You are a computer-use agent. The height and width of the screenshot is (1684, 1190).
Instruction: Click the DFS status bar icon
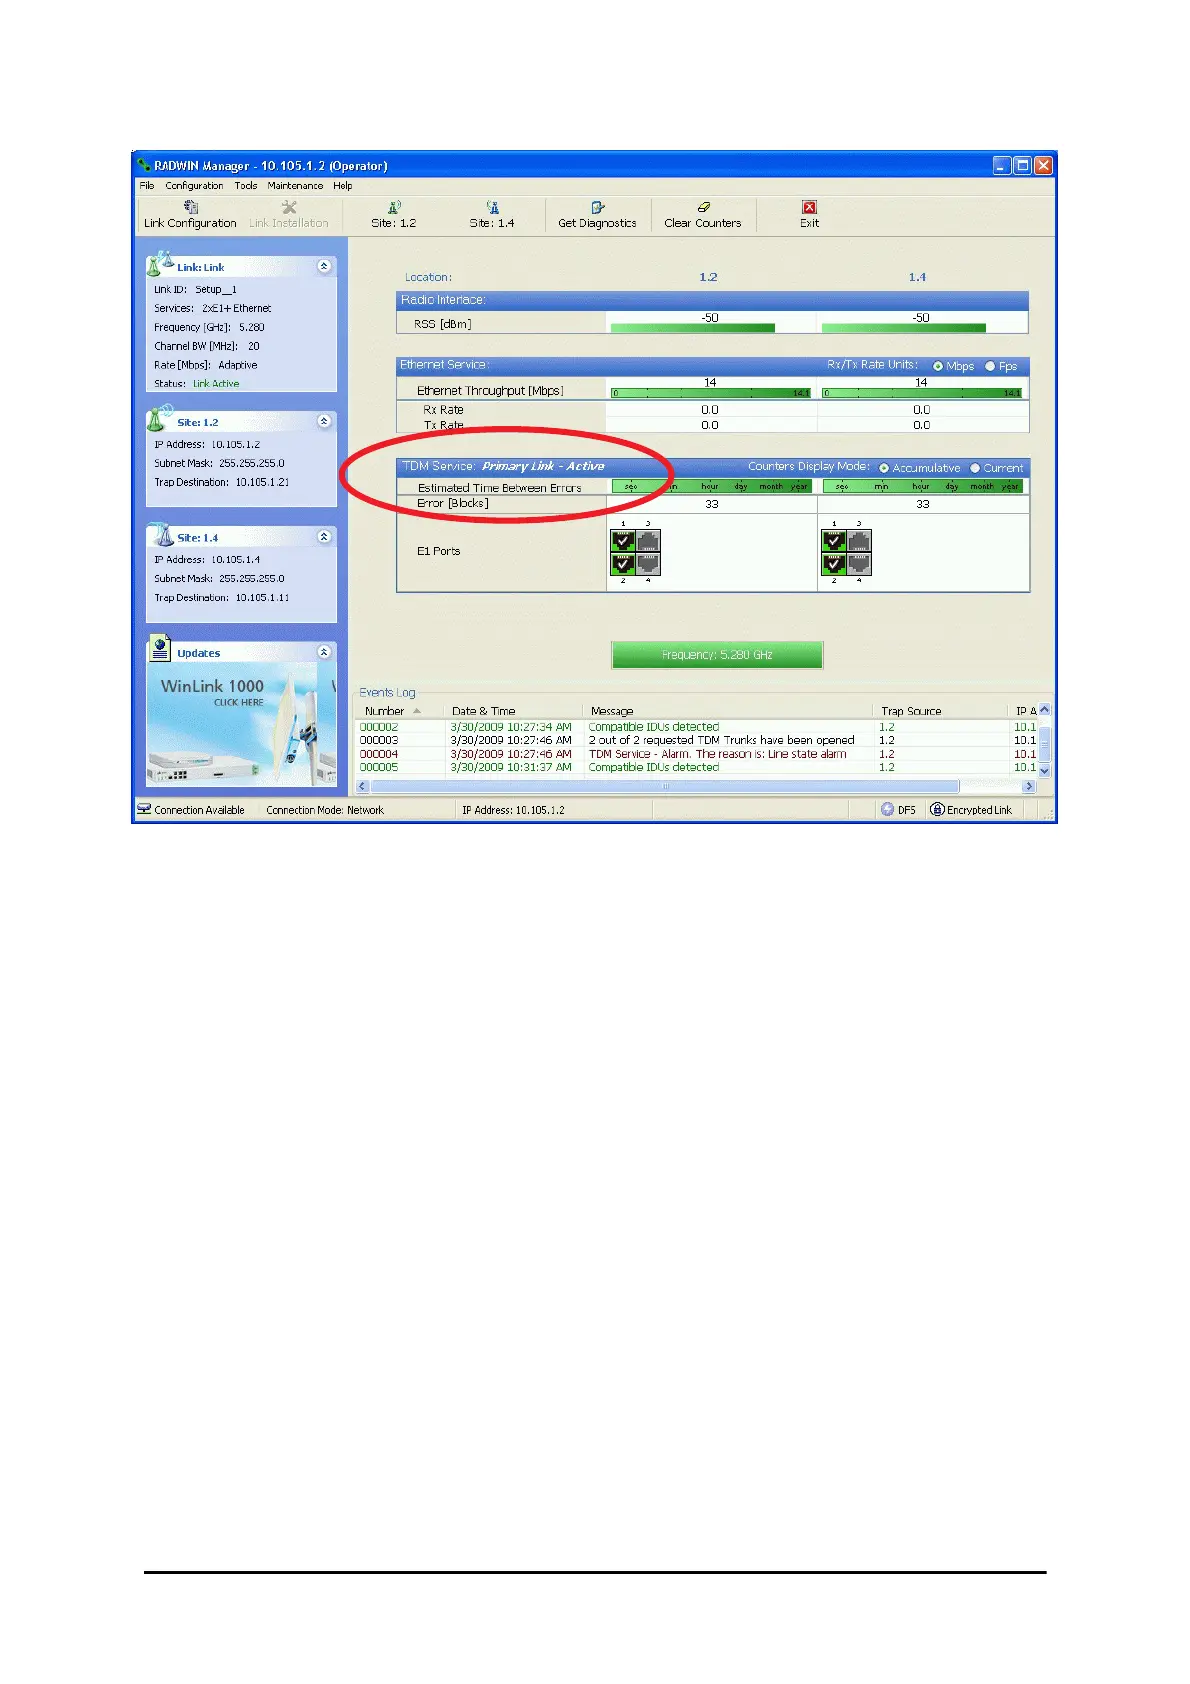click(x=887, y=810)
